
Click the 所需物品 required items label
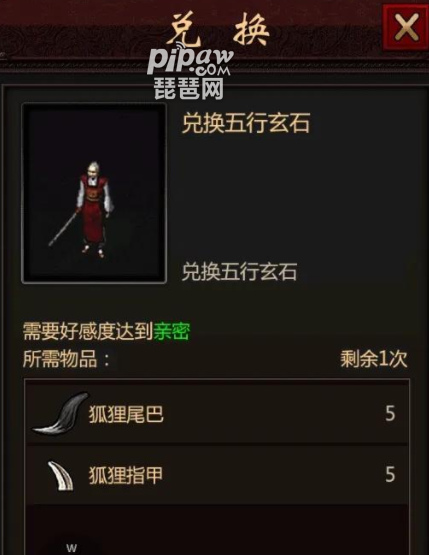coord(67,359)
